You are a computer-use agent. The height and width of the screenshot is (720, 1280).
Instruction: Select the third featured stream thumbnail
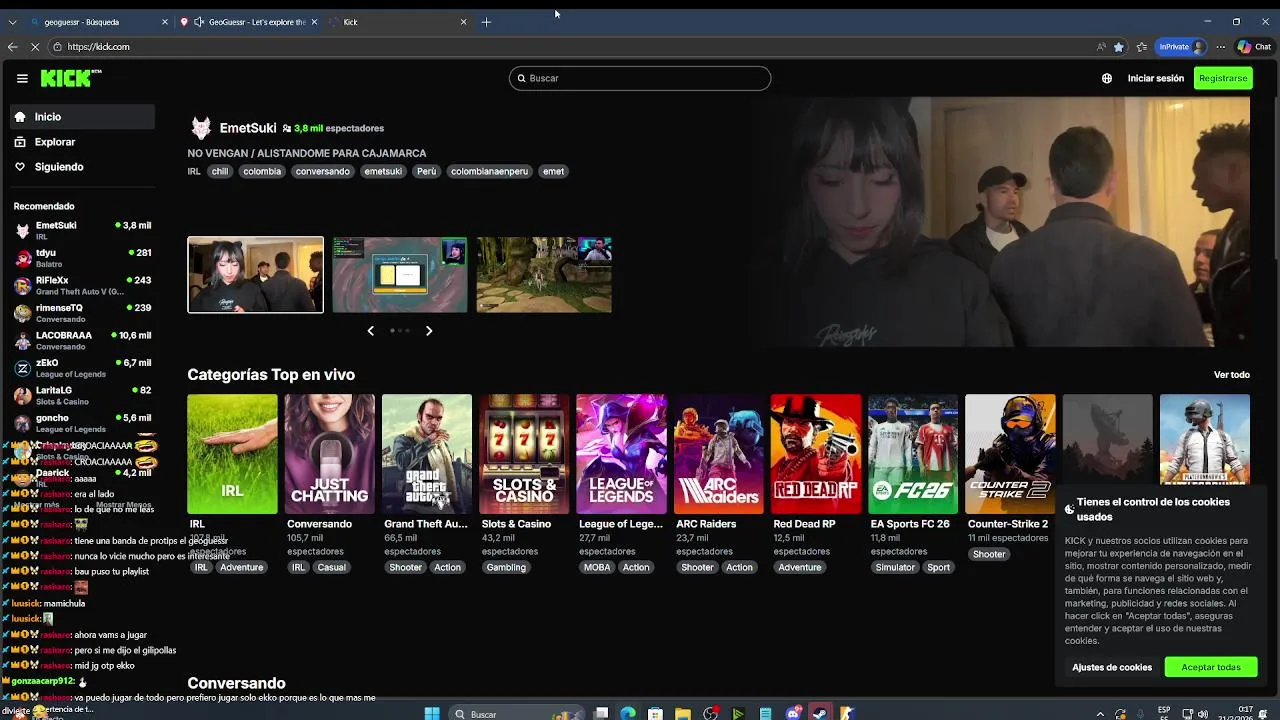coord(544,275)
